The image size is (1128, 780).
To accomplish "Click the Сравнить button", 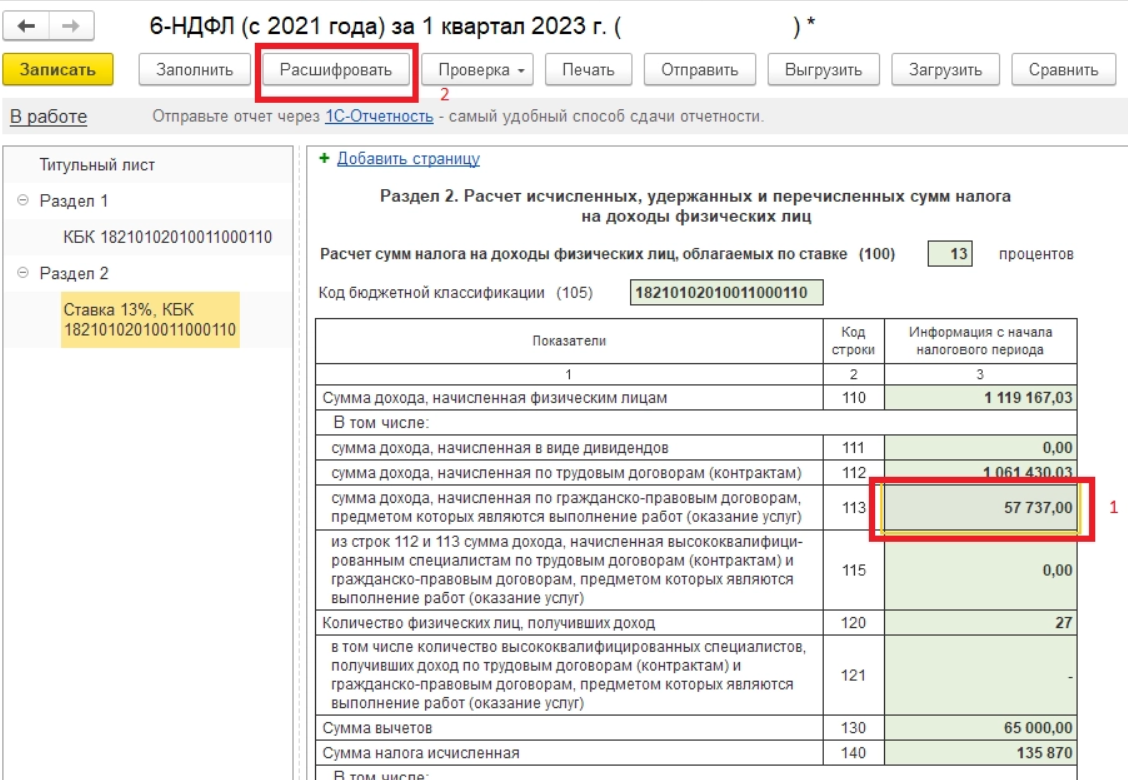I will pos(1063,70).
